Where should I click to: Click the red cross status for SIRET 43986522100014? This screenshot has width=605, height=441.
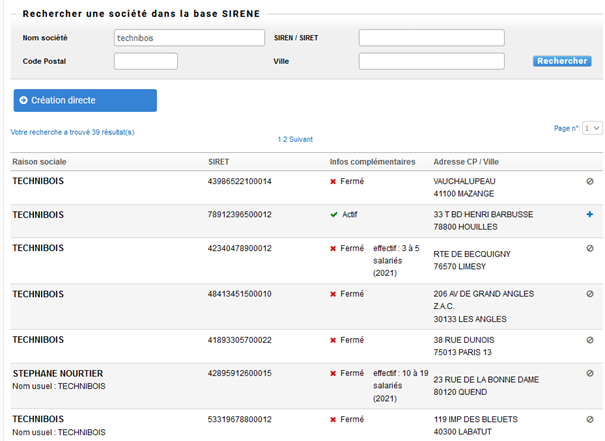tap(333, 181)
